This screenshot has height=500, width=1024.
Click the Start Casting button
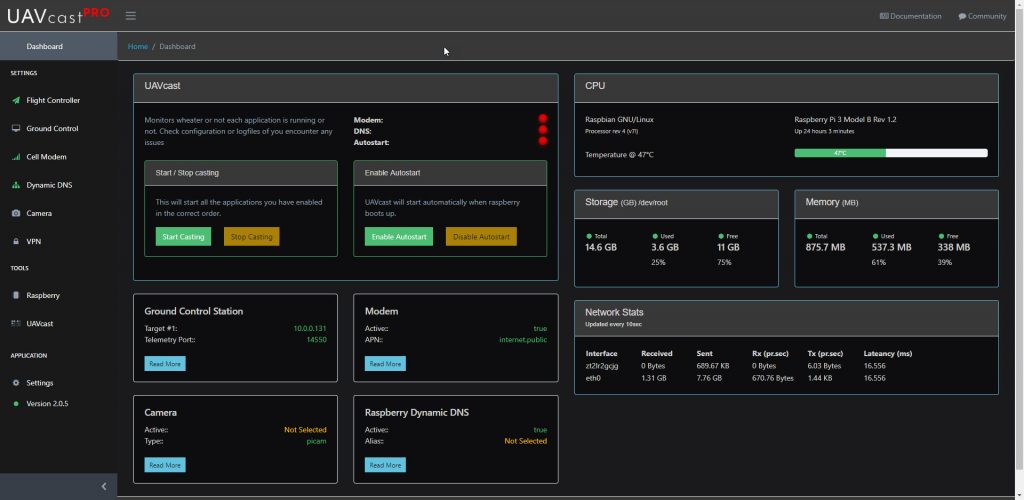[184, 236]
